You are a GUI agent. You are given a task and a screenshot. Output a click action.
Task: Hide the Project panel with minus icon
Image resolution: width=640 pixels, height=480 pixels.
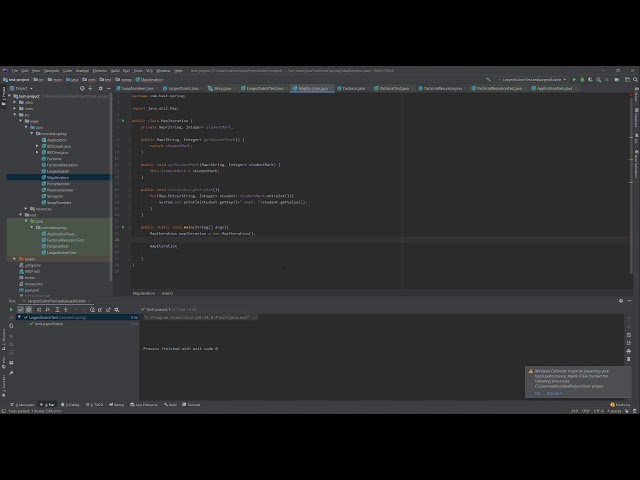[109, 88]
